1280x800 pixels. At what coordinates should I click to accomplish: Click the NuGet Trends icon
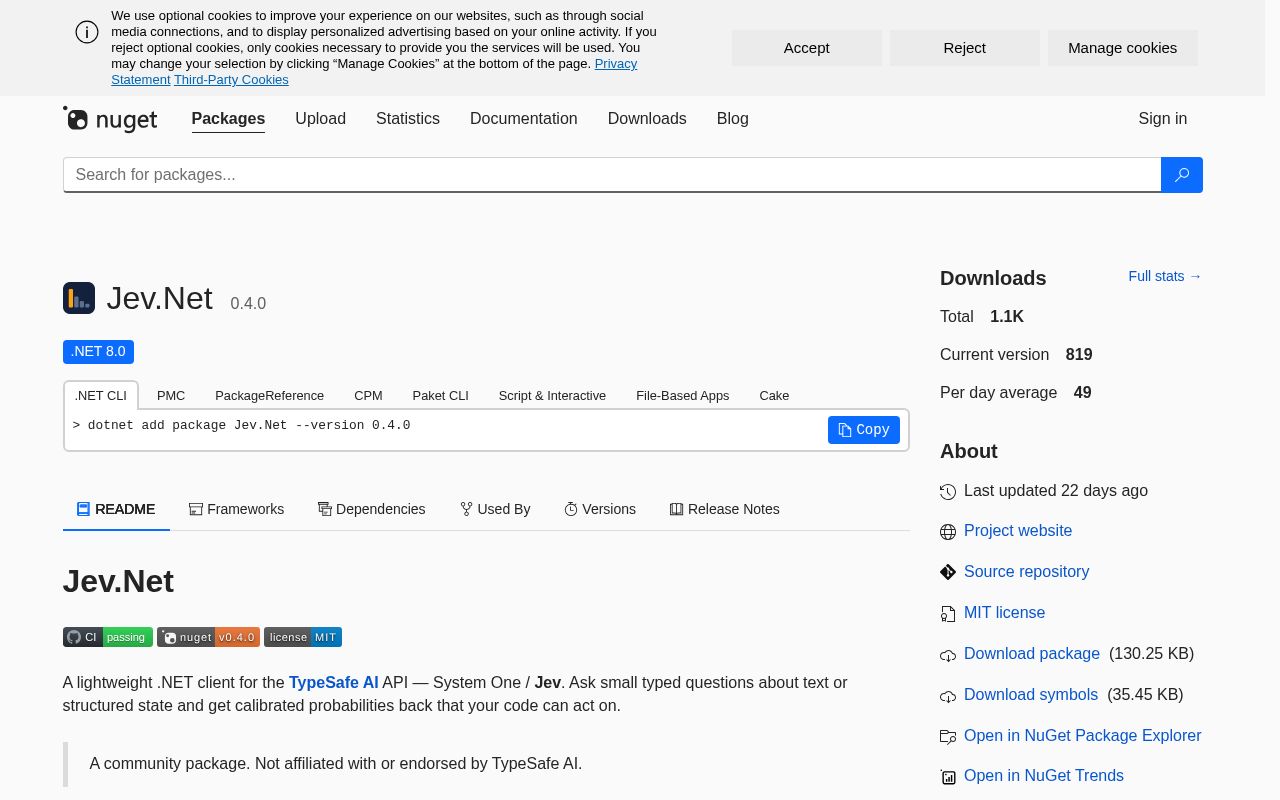[x=948, y=777]
